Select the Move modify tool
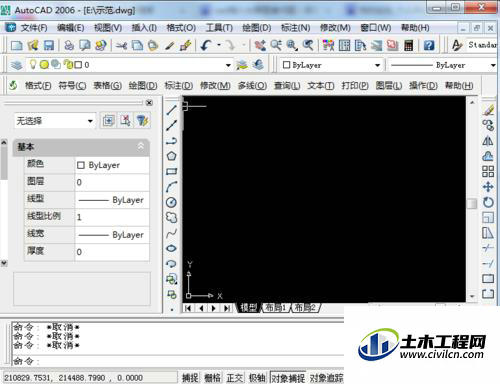Screen dimensions: 500x384 tap(488, 187)
